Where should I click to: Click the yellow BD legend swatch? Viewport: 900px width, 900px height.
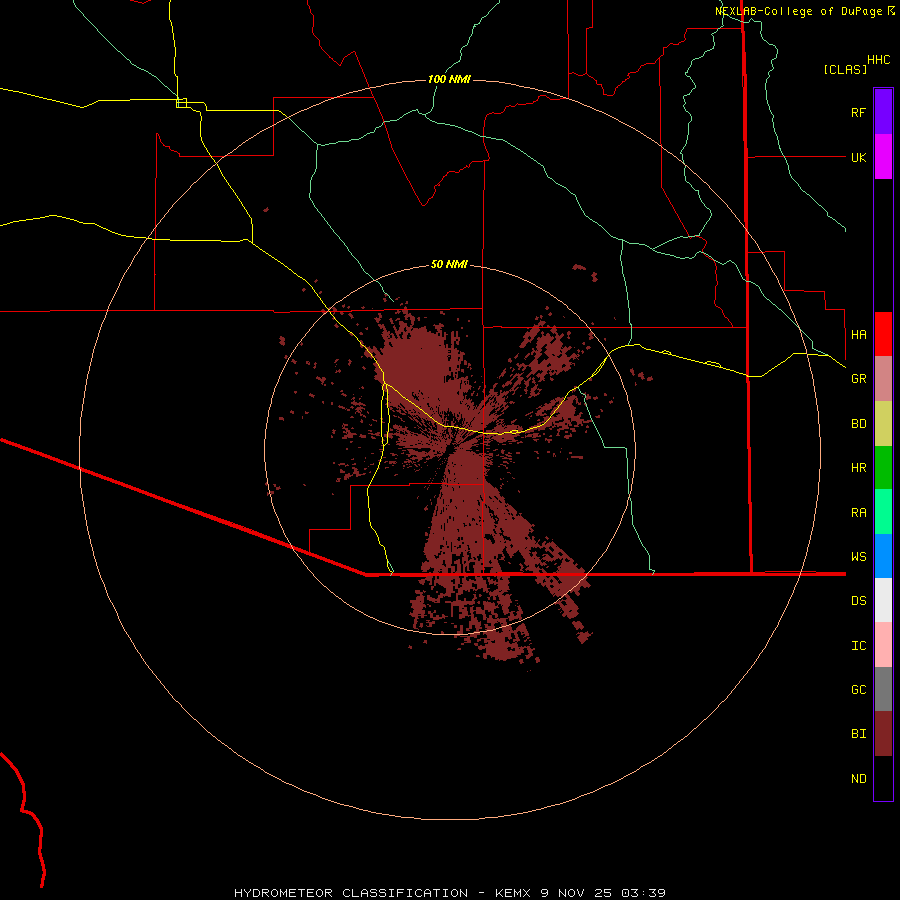point(883,424)
